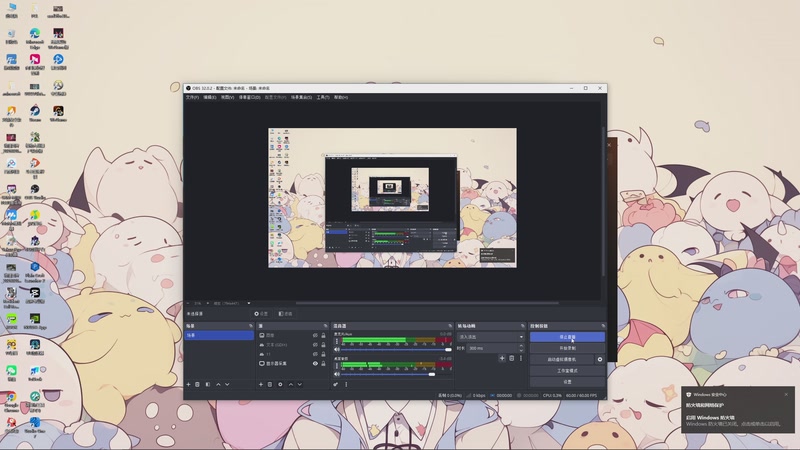Adjust 桌面音频 volume slider
This screenshot has height=450, width=800.
pyautogui.click(x=396, y=374)
